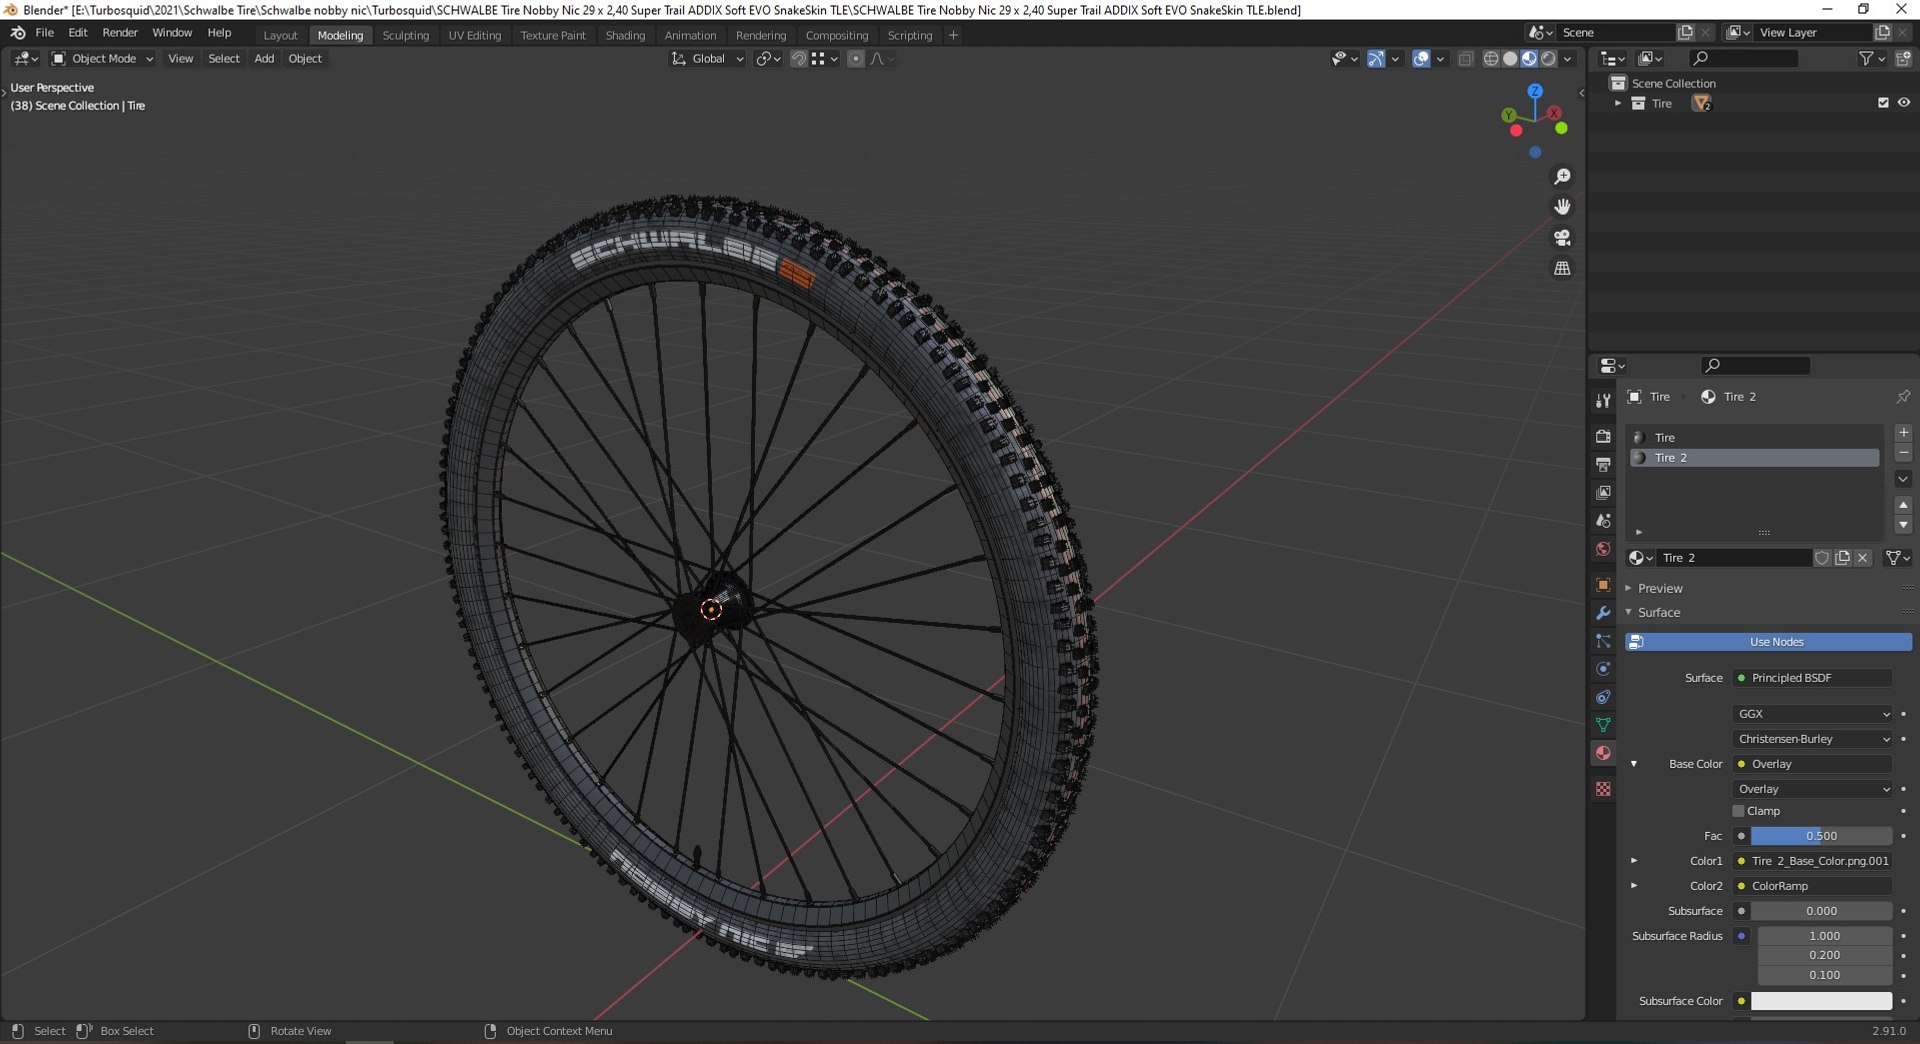Open the Object Mode dropdown
1920x1044 pixels.
coord(102,59)
